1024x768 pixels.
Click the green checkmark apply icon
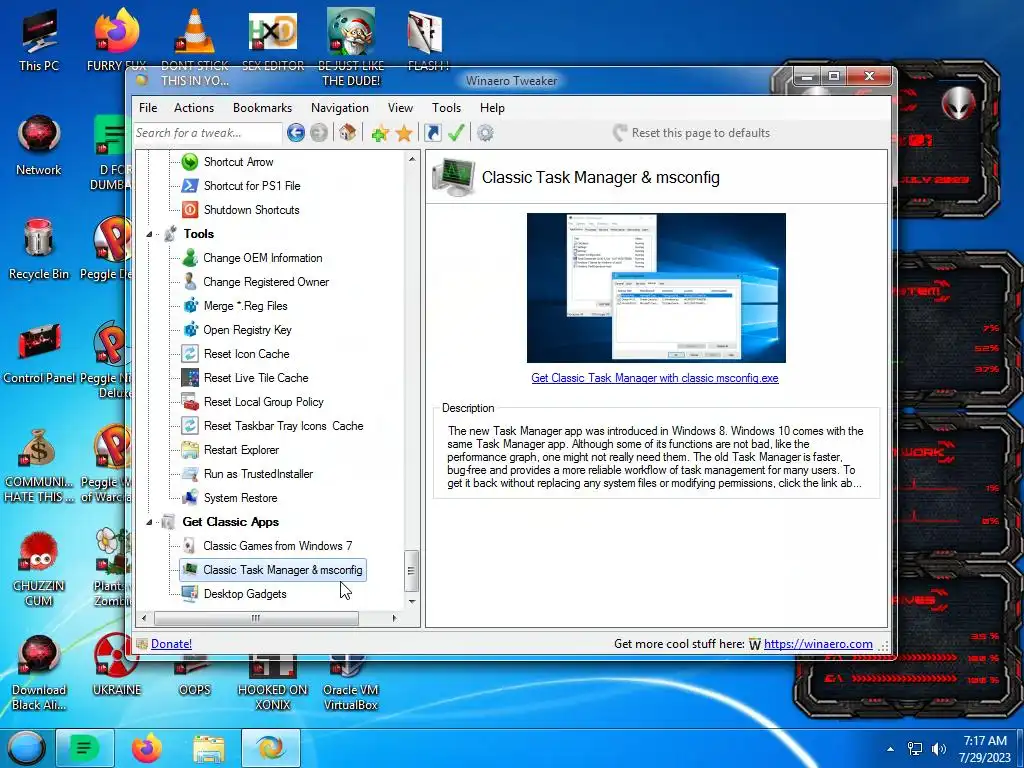click(456, 133)
